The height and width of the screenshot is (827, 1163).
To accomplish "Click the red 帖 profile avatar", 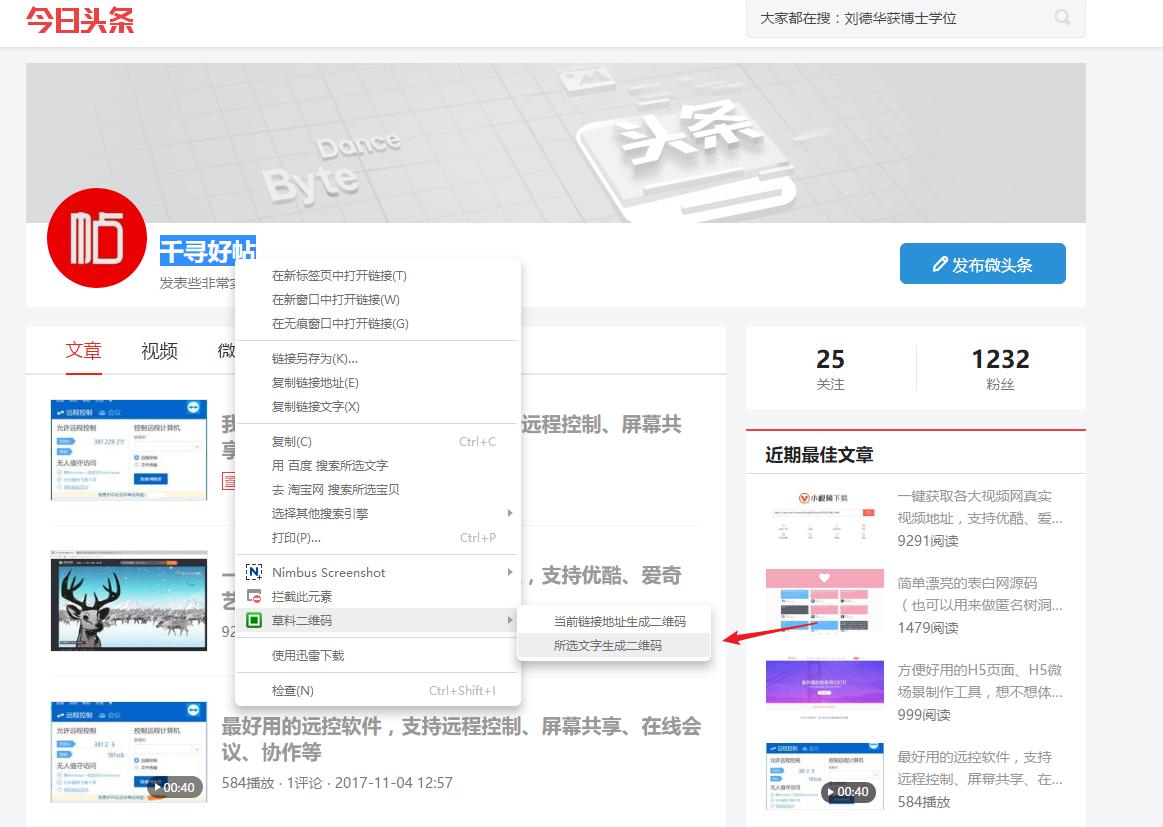I will pyautogui.click(x=96, y=238).
